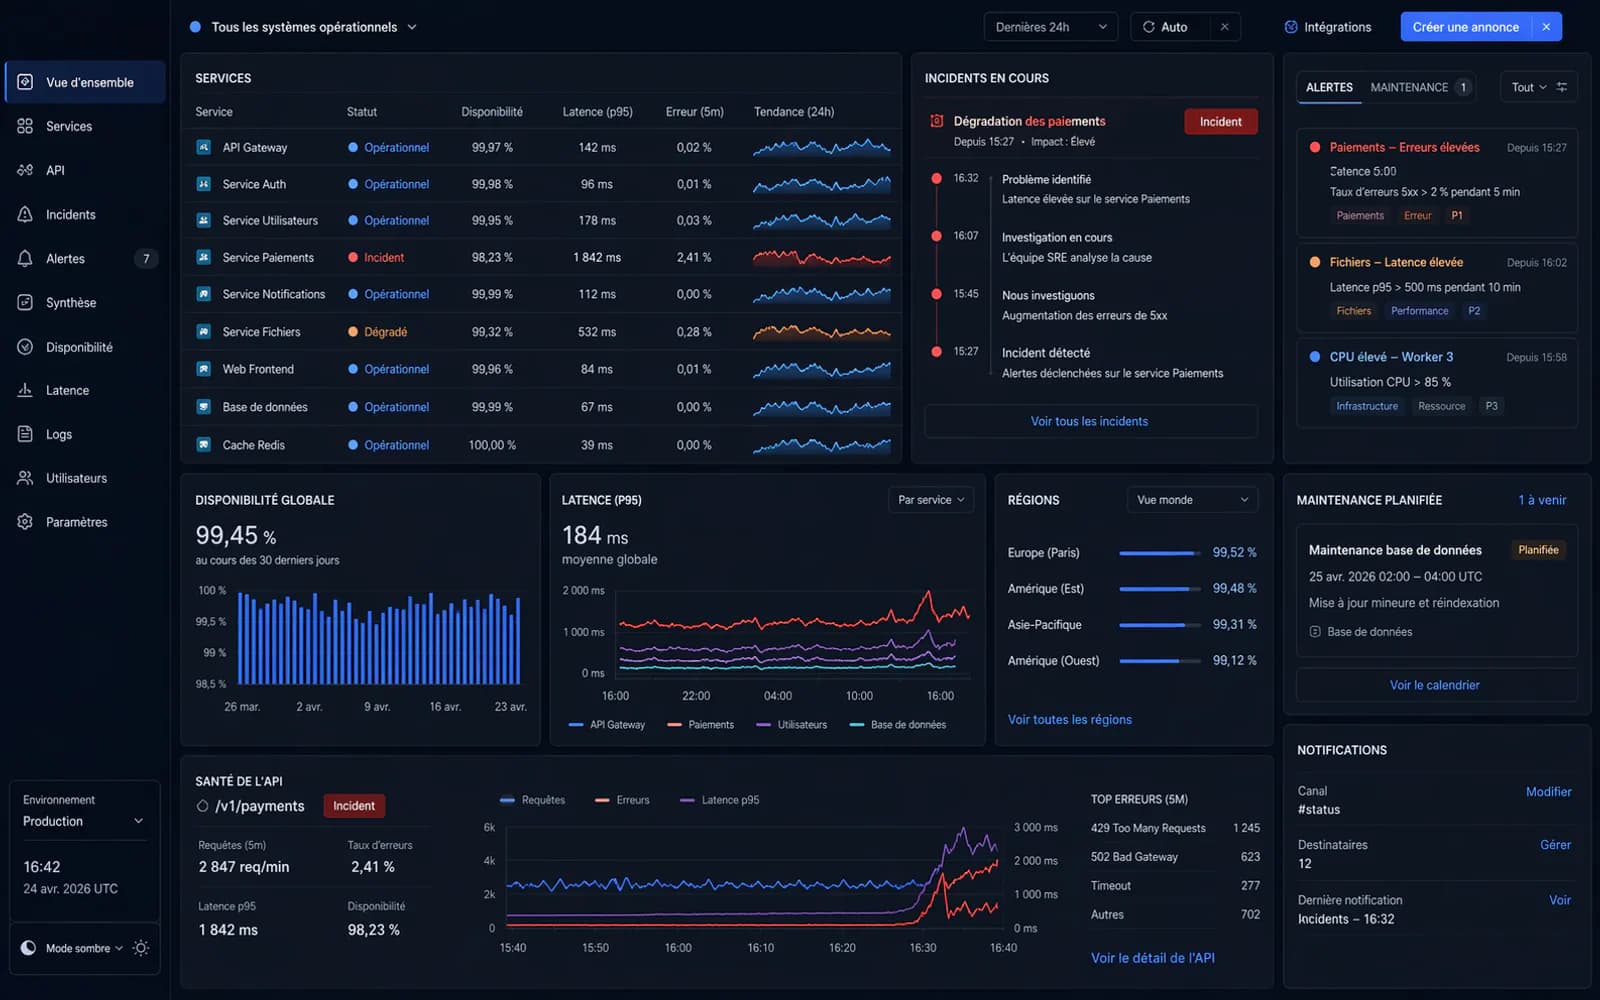
Task: Click the Disponibilité check icon in sidebar
Action: click(25, 346)
